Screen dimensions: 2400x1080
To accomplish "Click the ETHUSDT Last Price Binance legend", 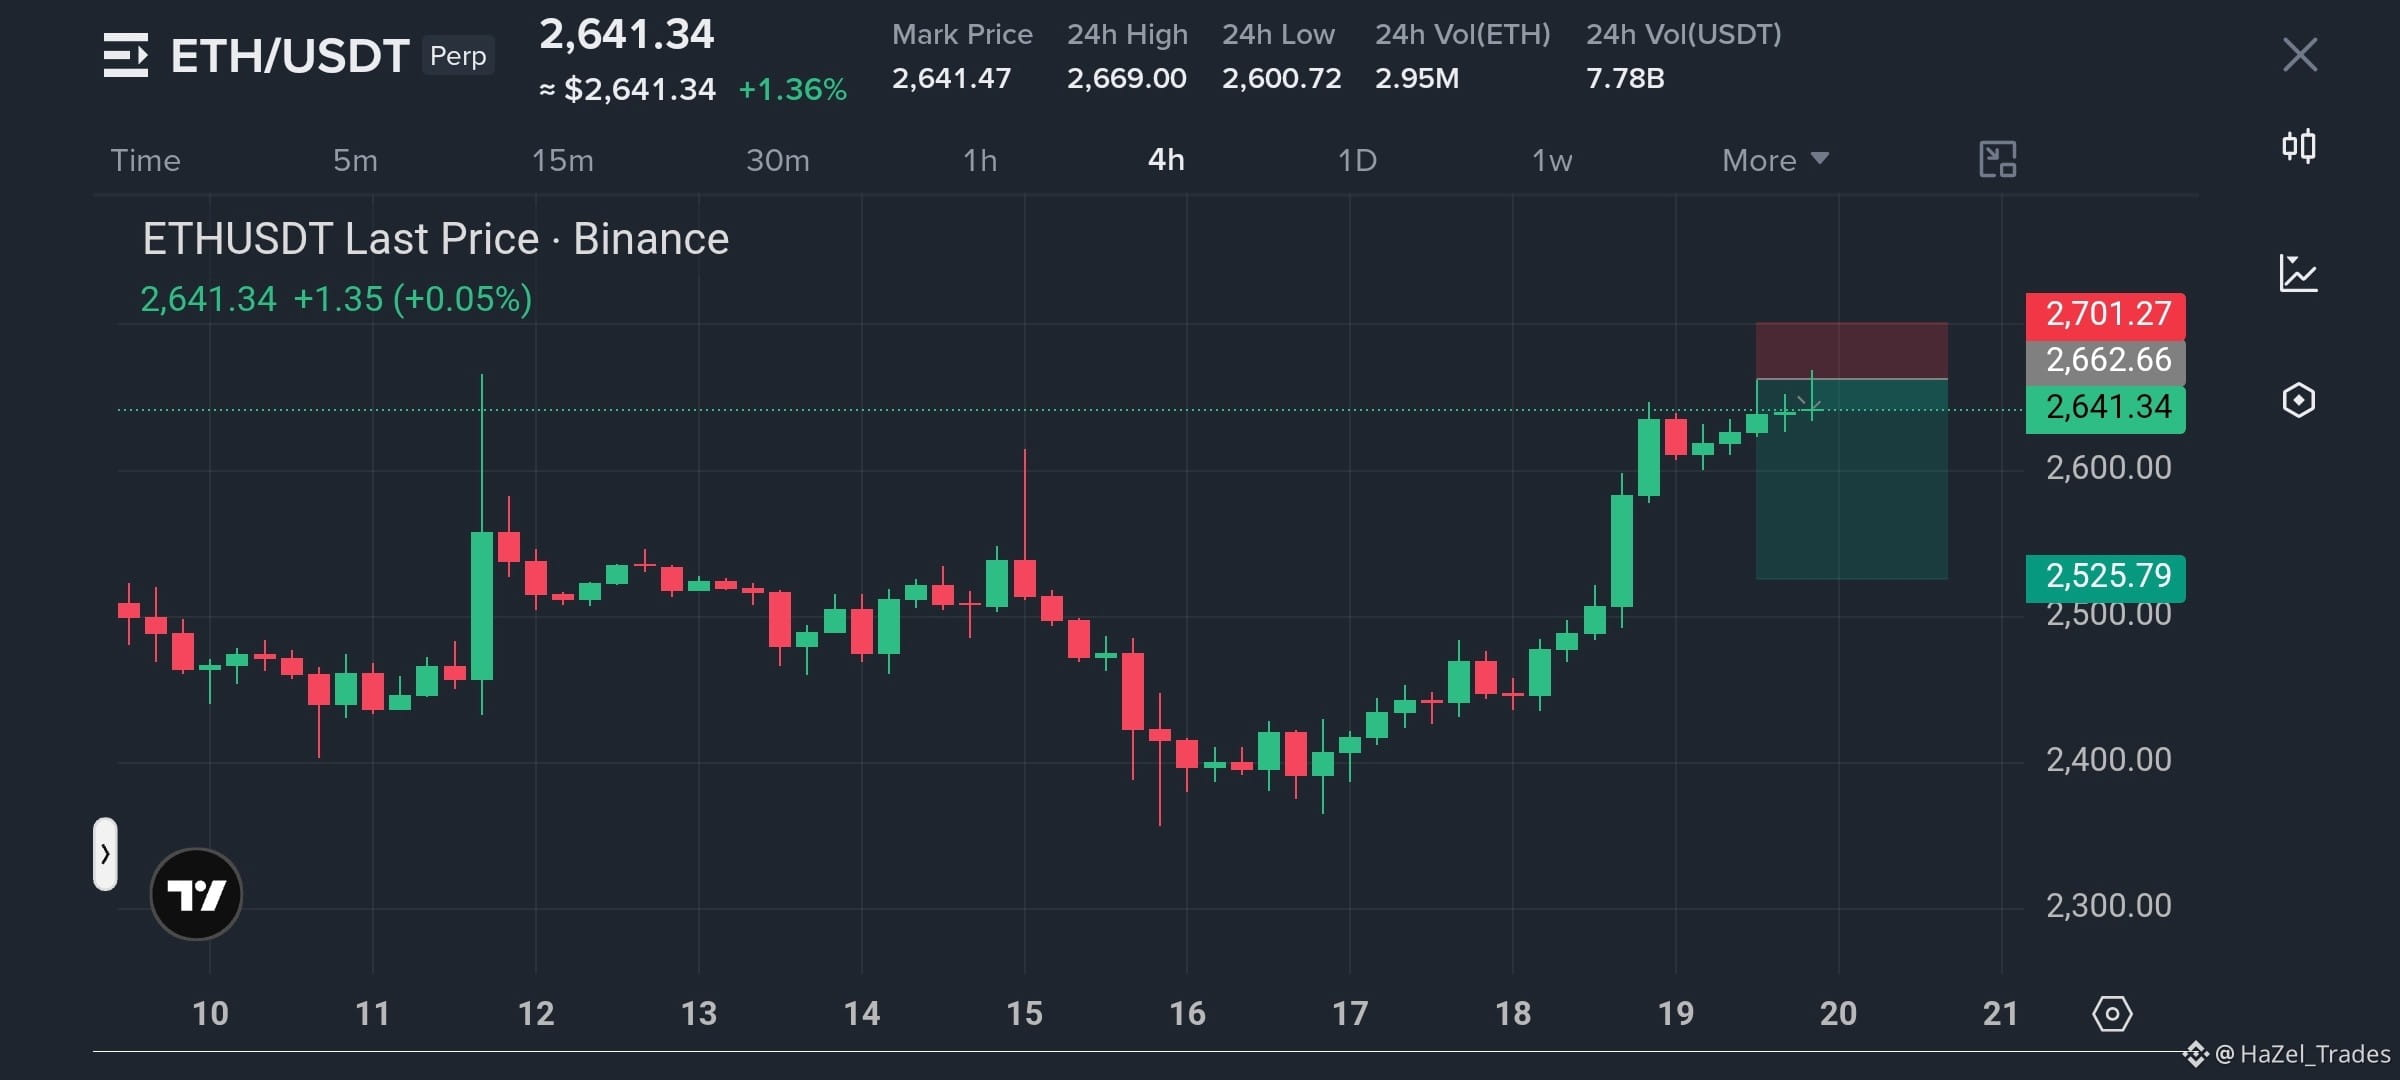I will point(436,239).
